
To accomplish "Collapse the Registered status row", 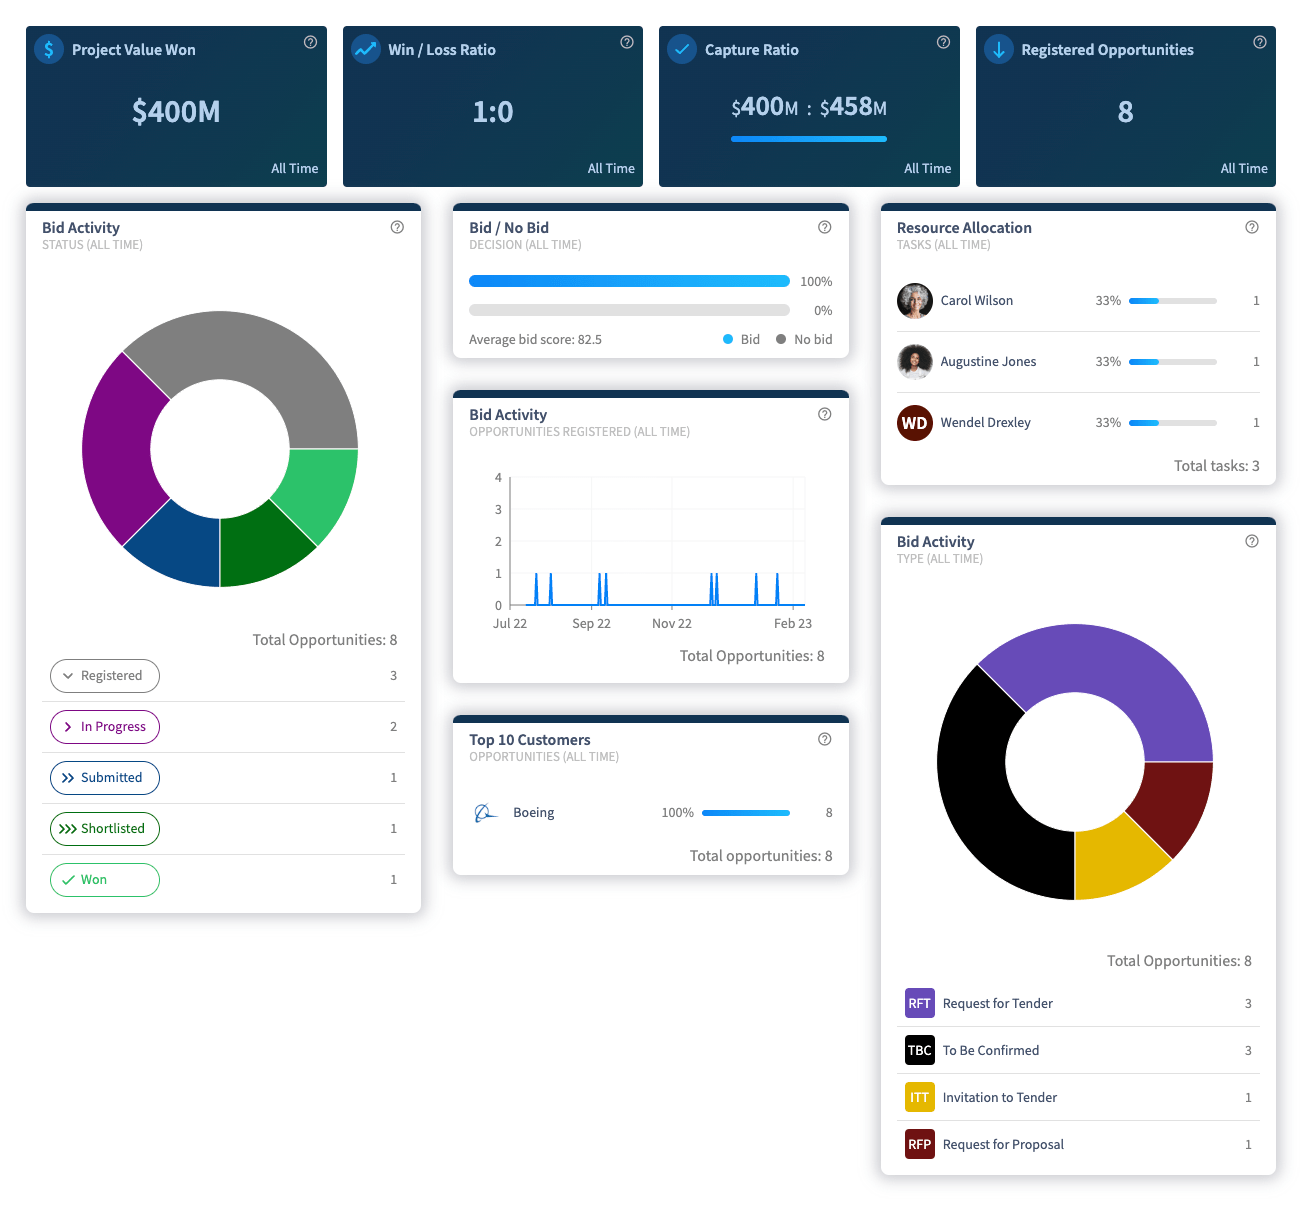I will (104, 676).
